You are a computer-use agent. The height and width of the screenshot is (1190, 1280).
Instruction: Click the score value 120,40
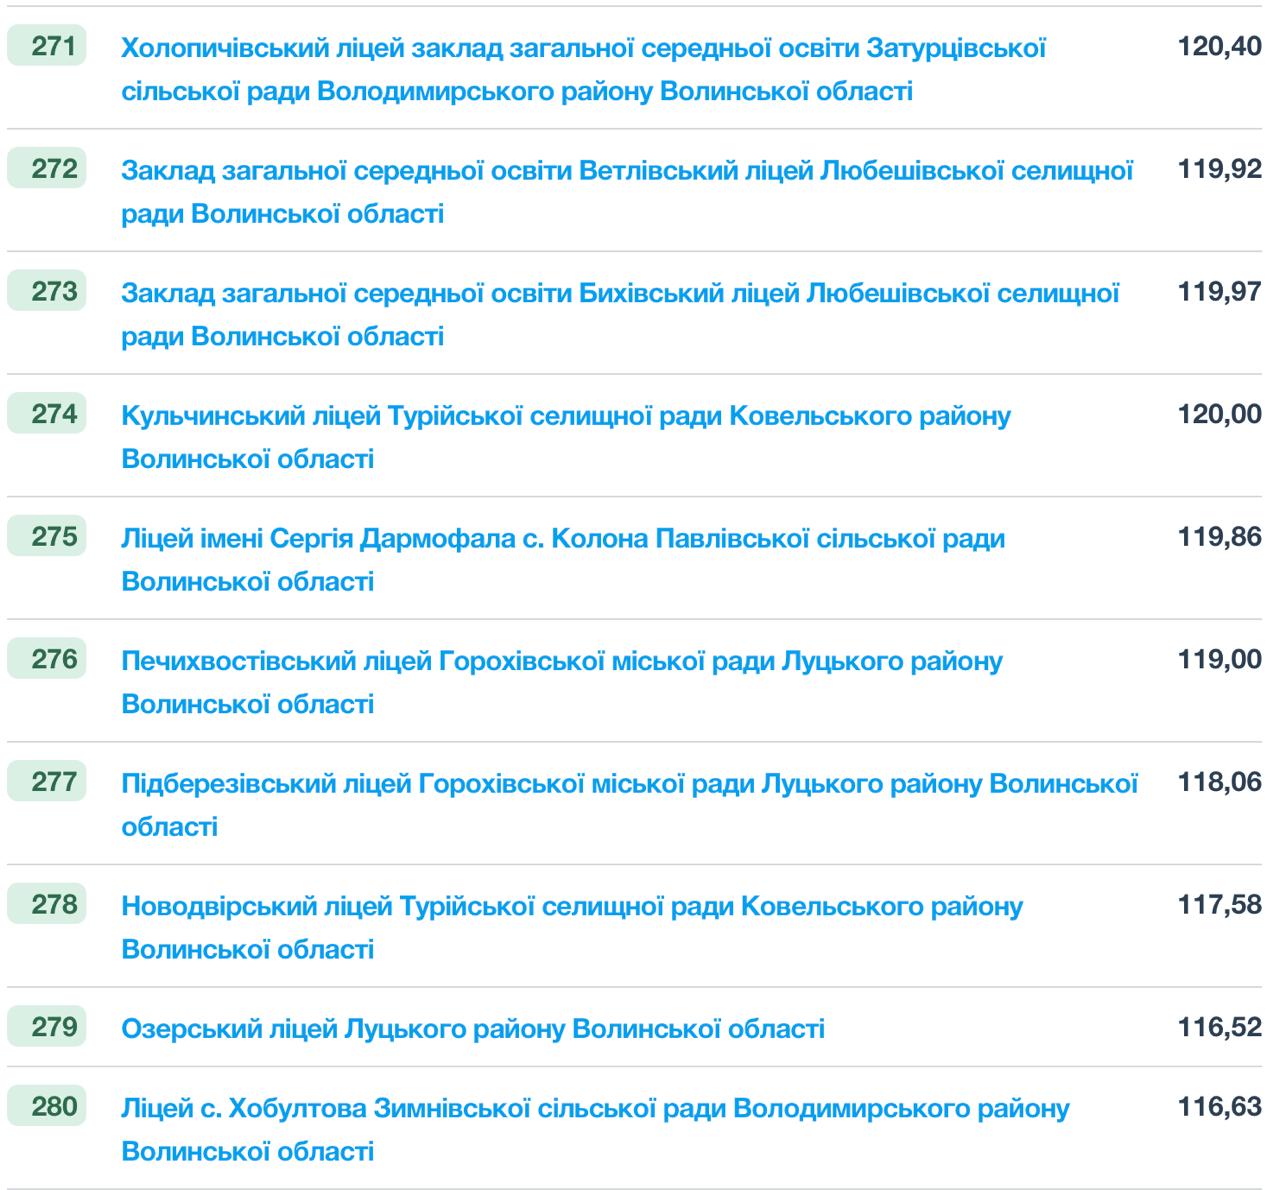(1219, 47)
